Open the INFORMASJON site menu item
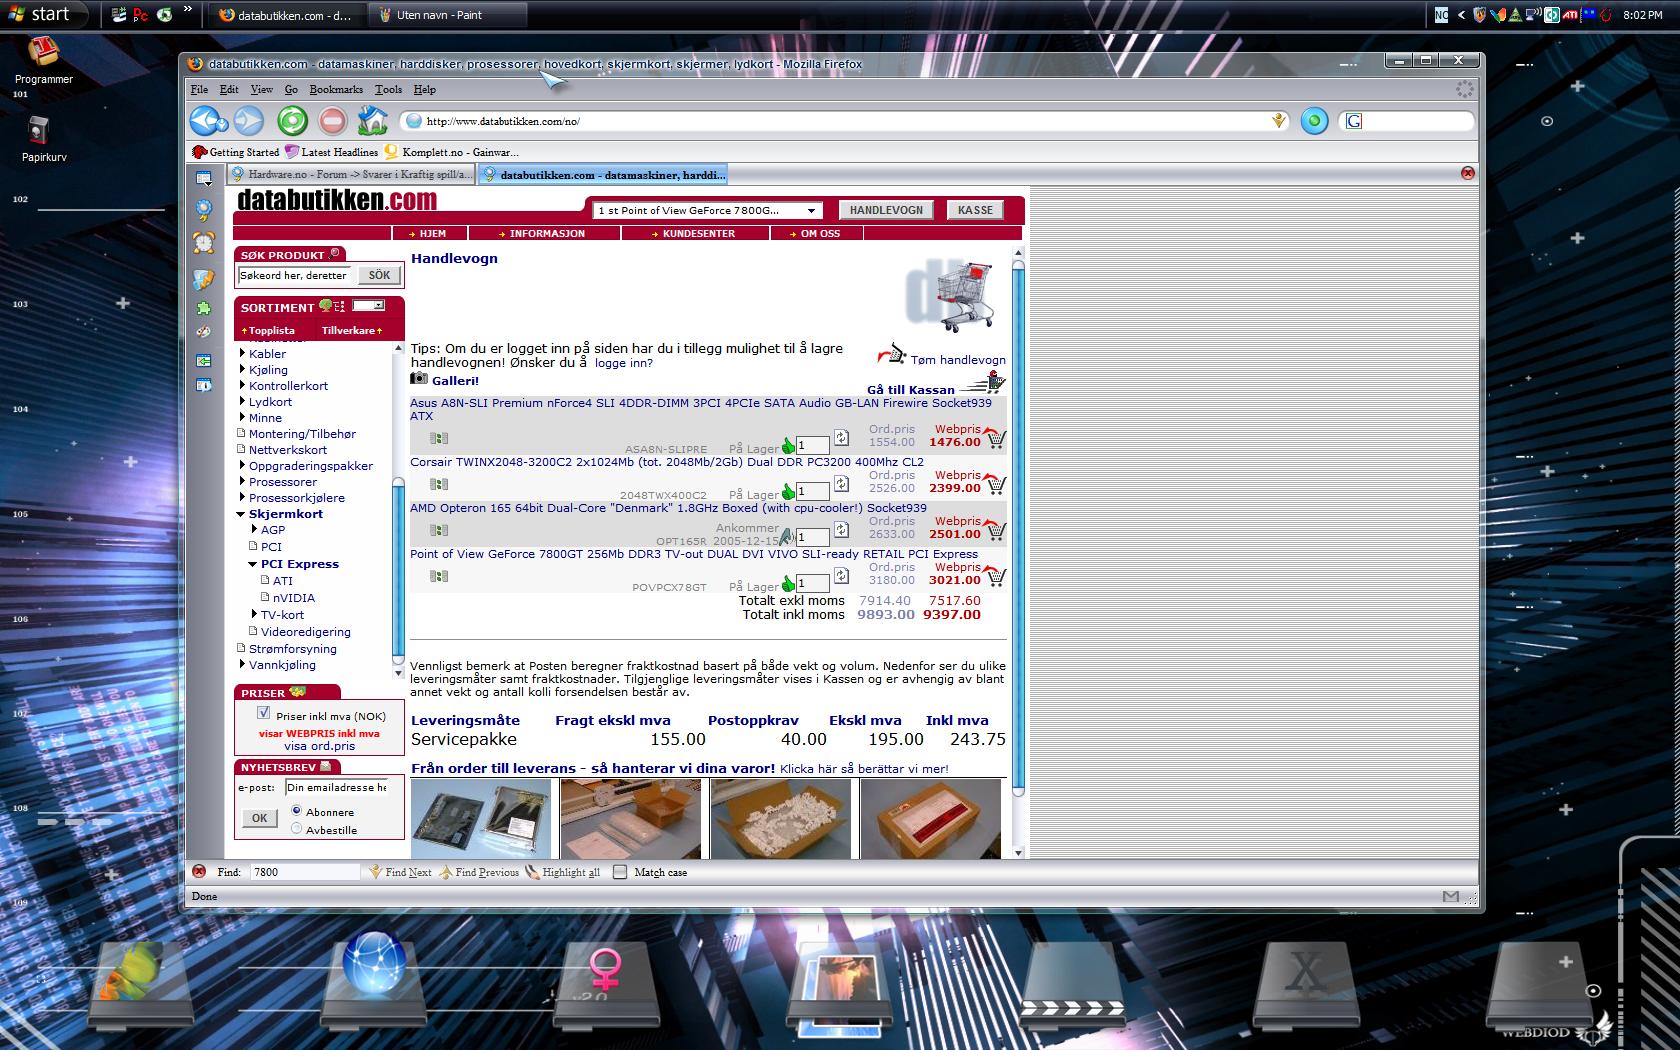1680x1050 pixels. pyautogui.click(x=546, y=233)
